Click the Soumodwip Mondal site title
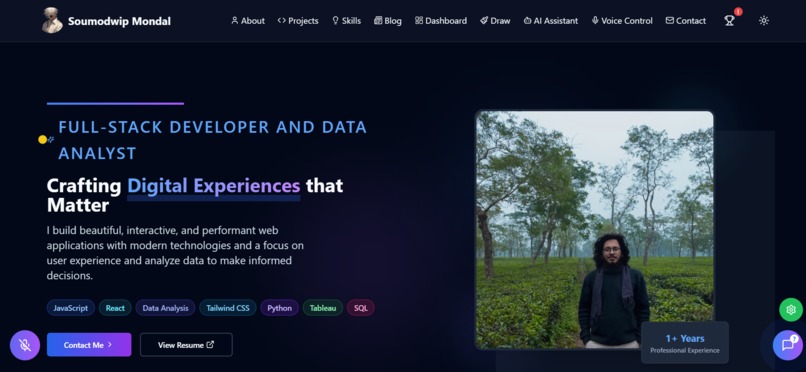This screenshot has width=806, height=372. click(x=119, y=21)
